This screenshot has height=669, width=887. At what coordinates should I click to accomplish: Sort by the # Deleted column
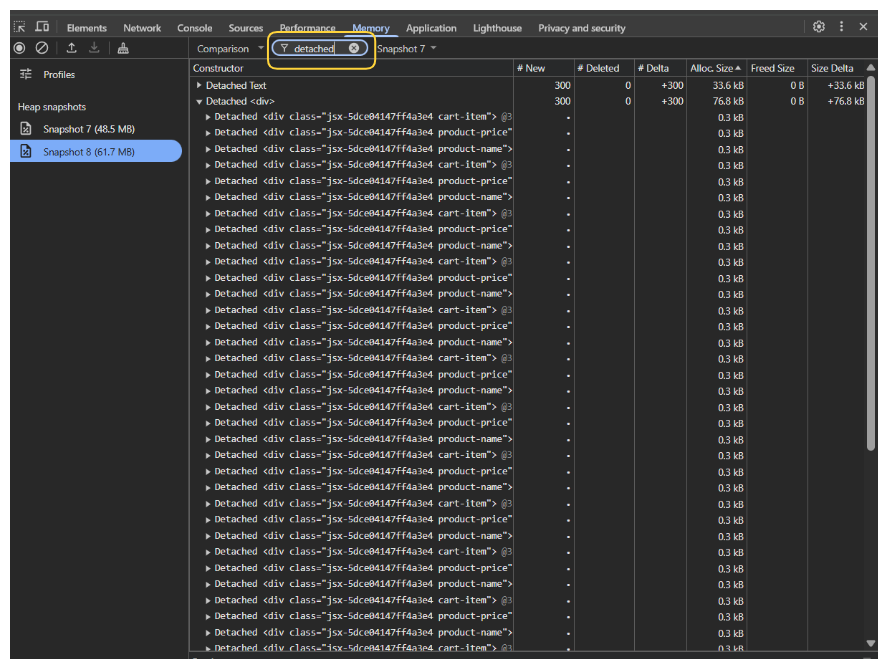coord(604,68)
